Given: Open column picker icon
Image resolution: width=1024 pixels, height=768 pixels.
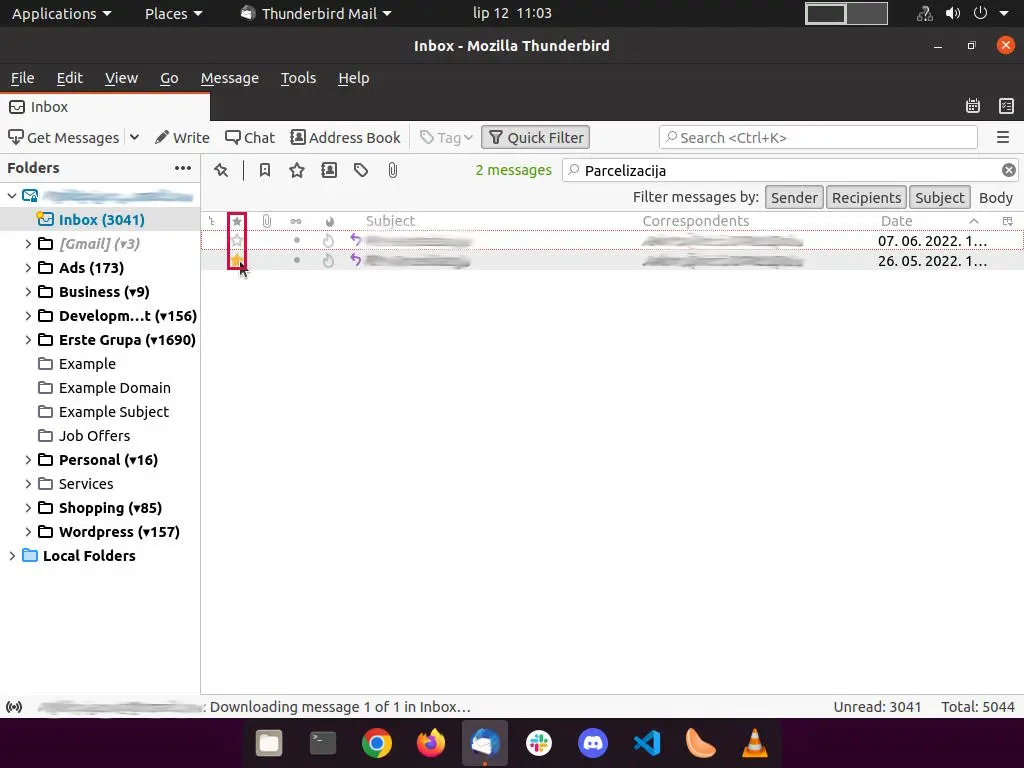Looking at the screenshot, I should pyautogui.click(x=1008, y=221).
